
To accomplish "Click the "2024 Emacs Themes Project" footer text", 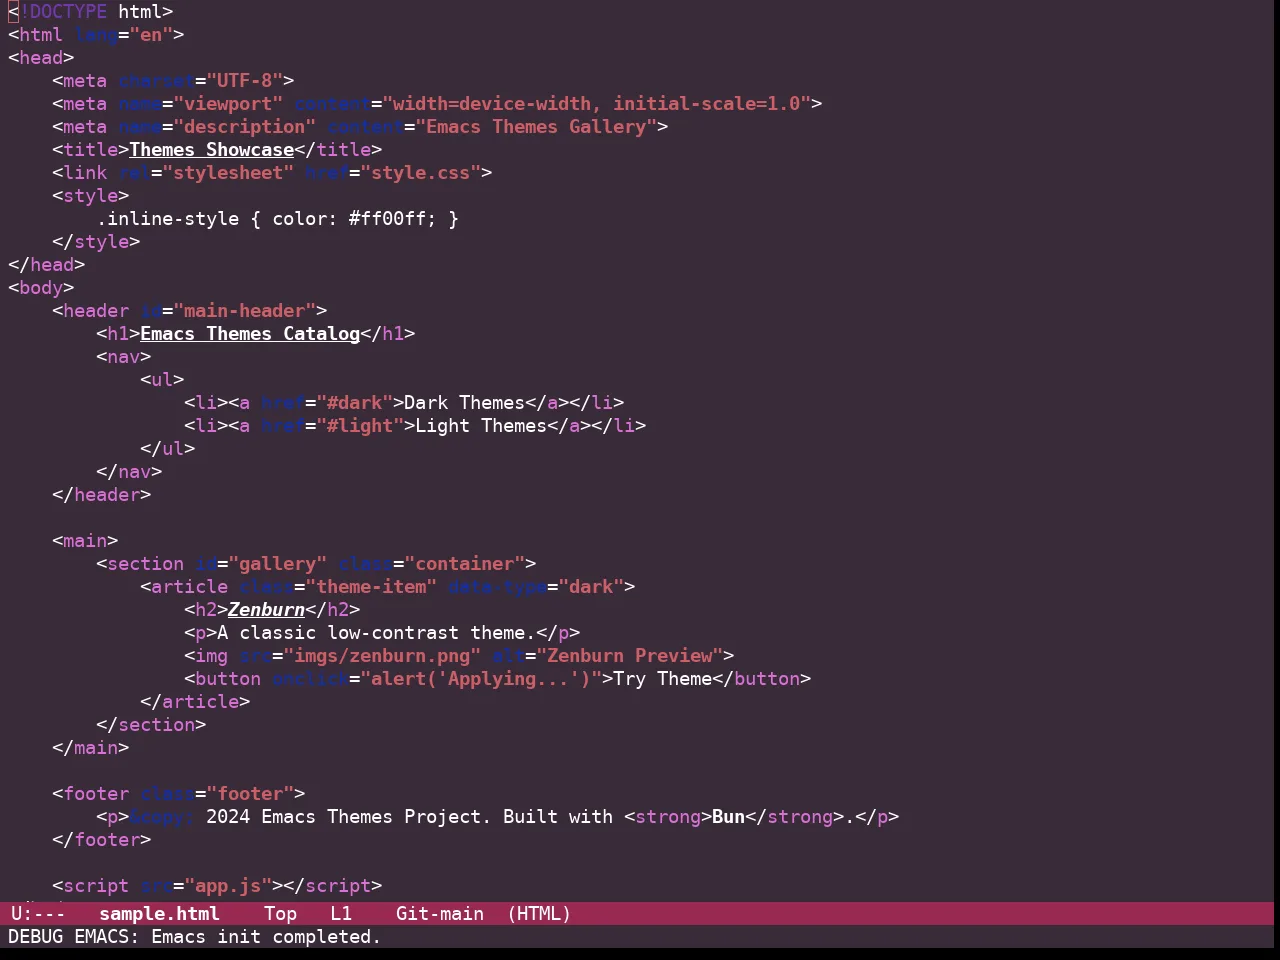I will [x=344, y=817].
